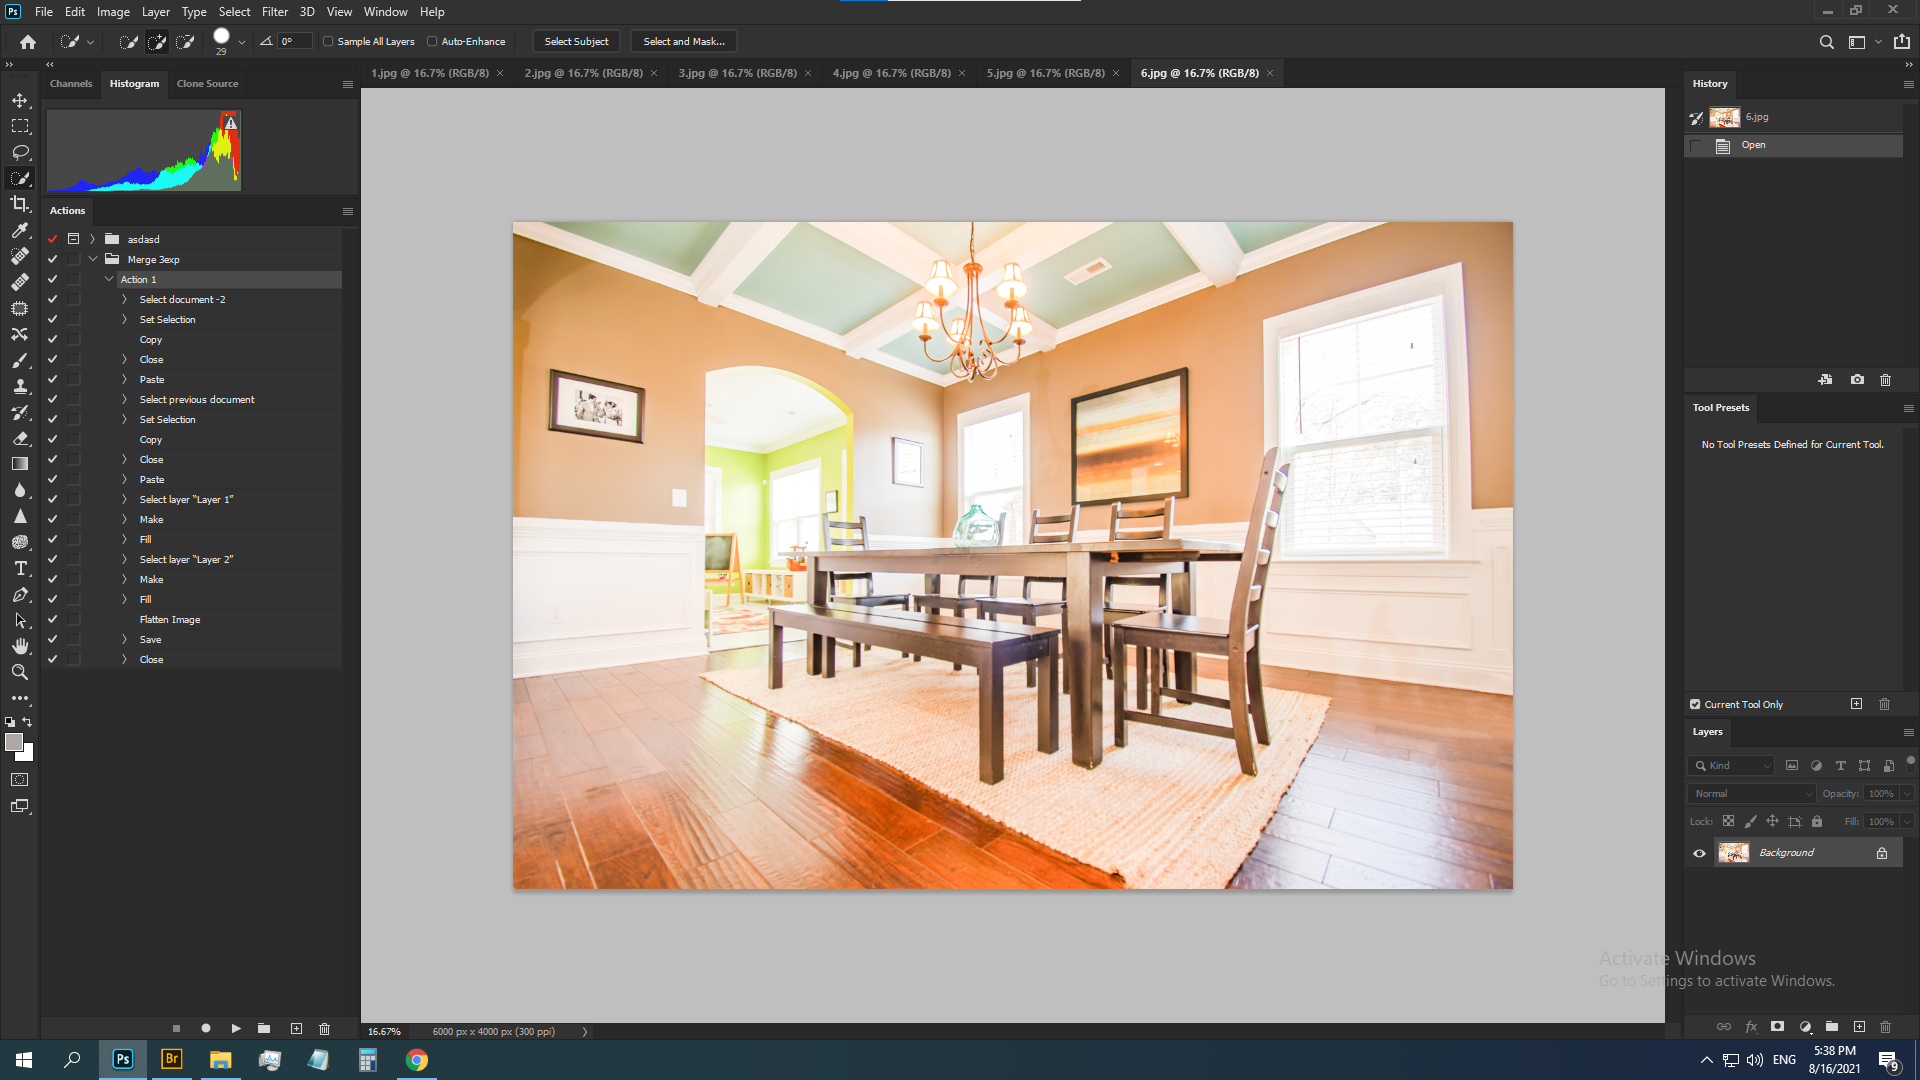Click the Select and Mask button
This screenshot has width=1920, height=1080.
point(684,42)
